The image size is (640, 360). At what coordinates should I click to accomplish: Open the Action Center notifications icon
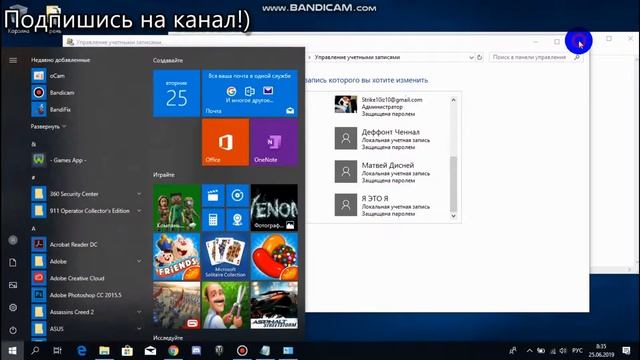[626, 351]
